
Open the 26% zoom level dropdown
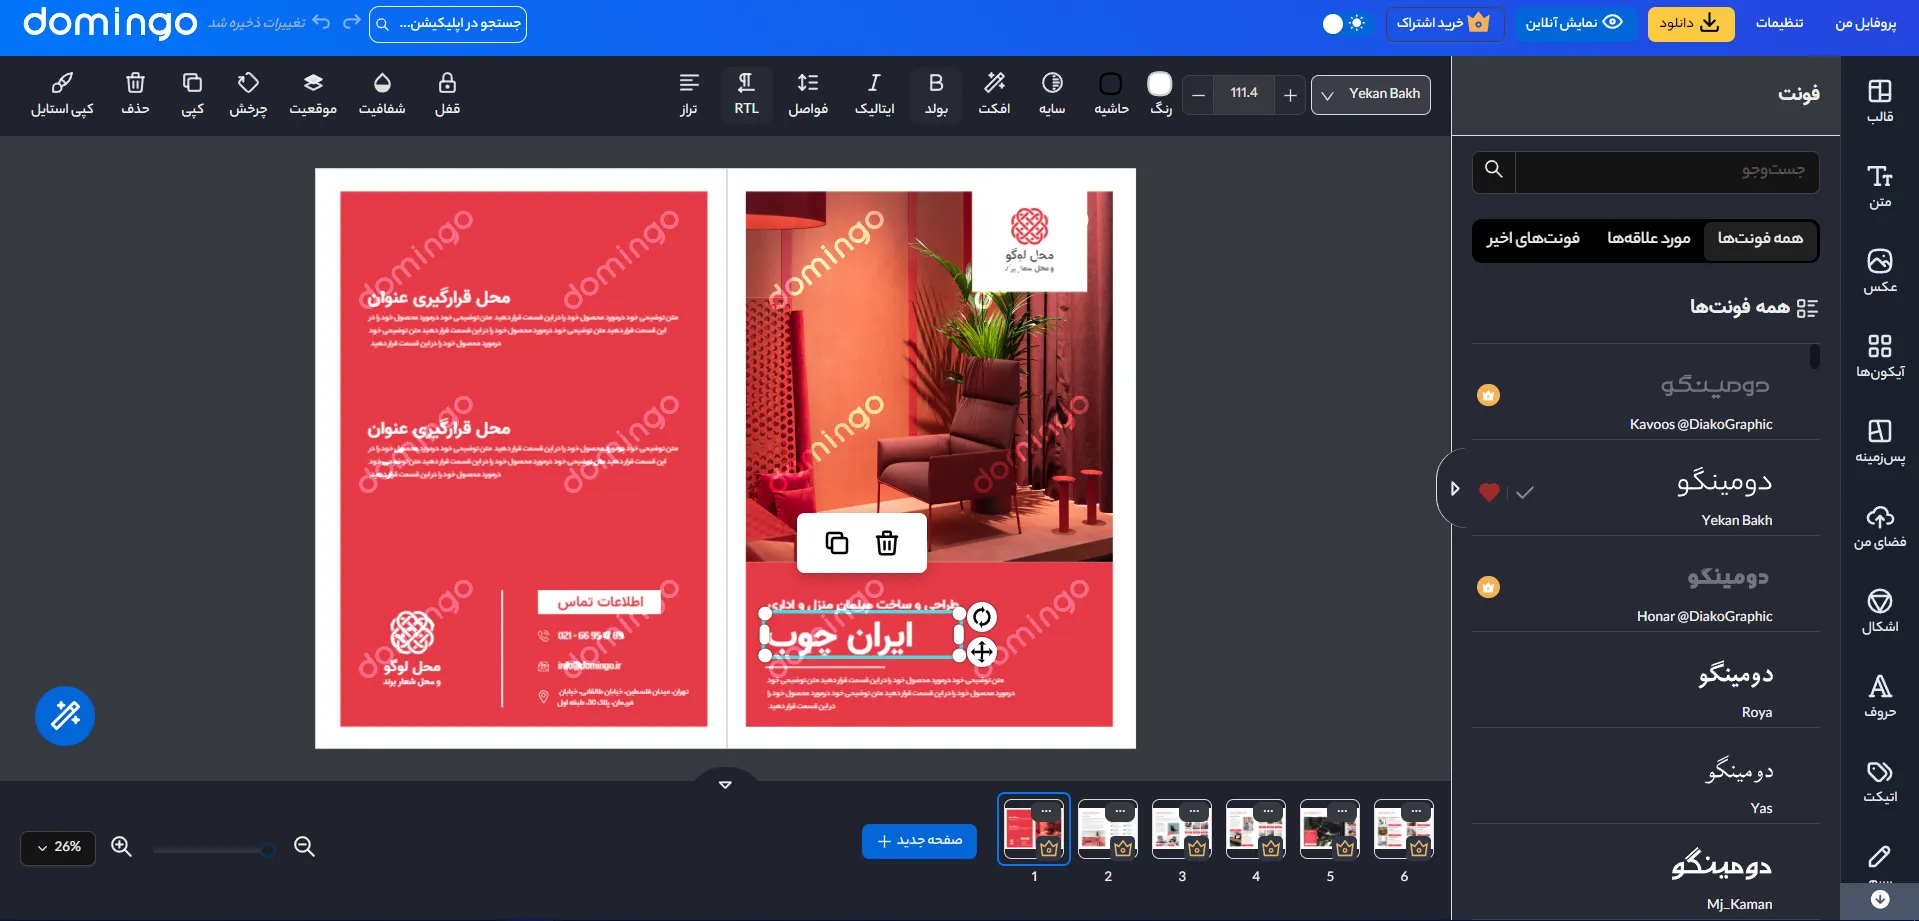(58, 847)
